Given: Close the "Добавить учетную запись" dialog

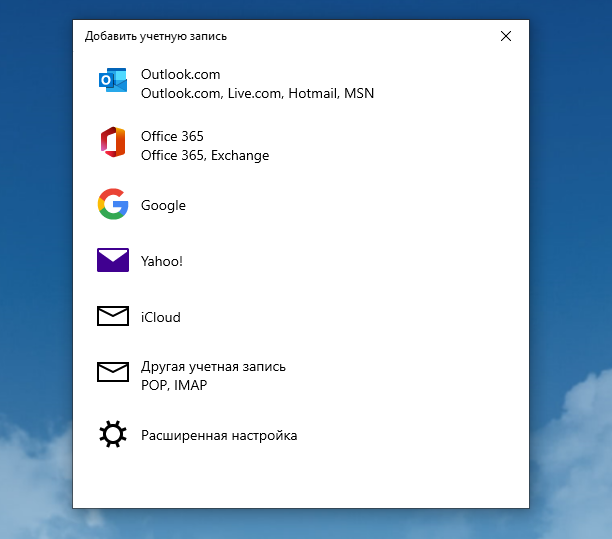Looking at the screenshot, I should [x=505, y=36].
